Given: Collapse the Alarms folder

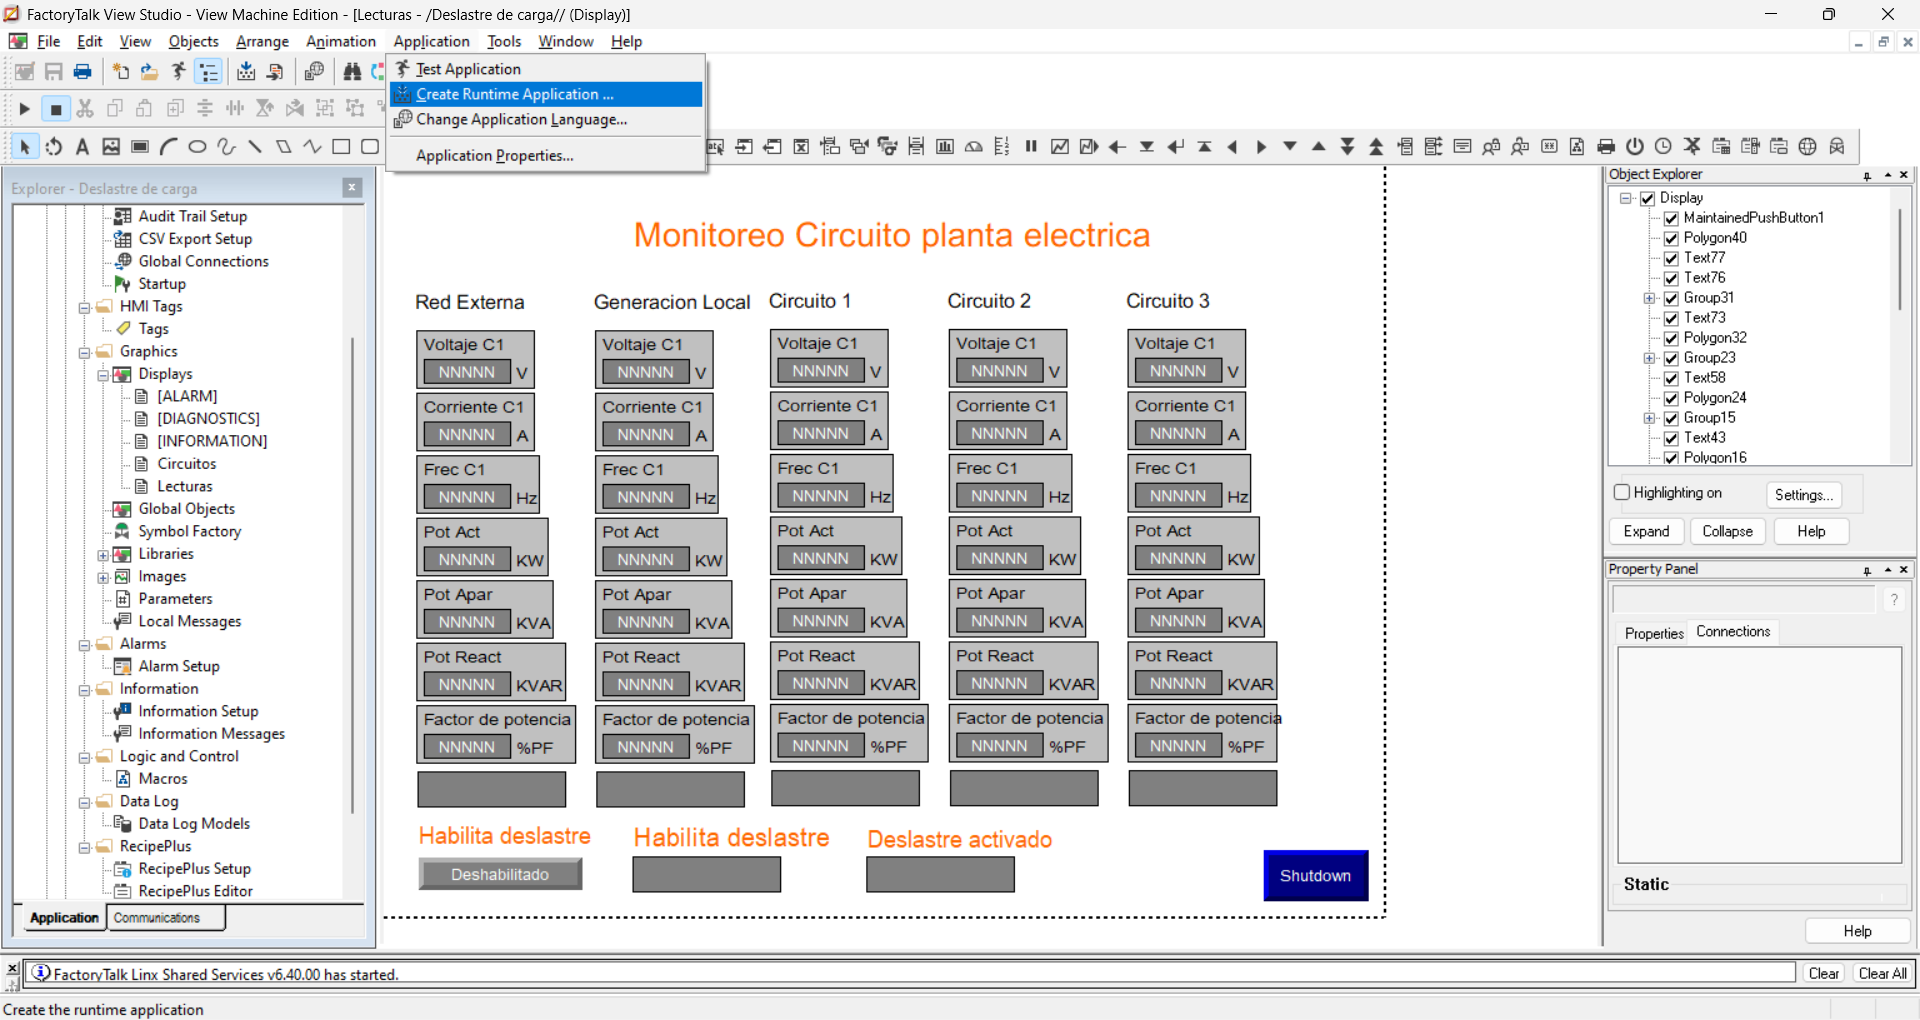Looking at the screenshot, I should (x=85, y=645).
